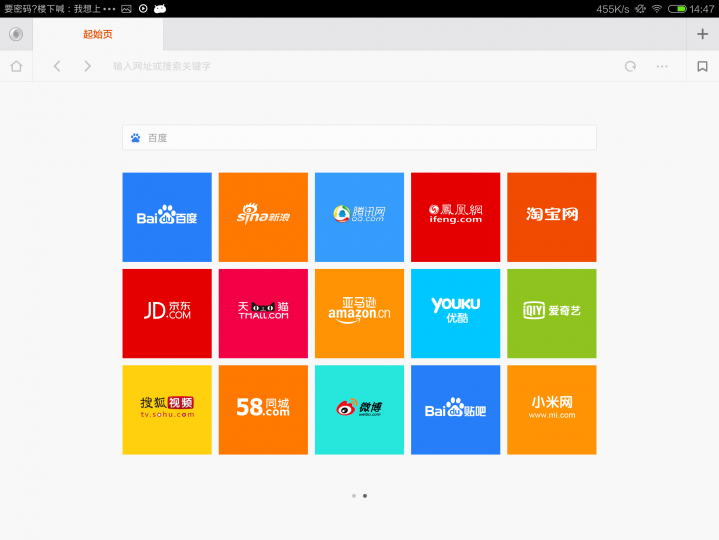This screenshot has height=540, width=719.
Task: Open the Baidu Tieba 贴吧 tile
Action: [455, 410]
